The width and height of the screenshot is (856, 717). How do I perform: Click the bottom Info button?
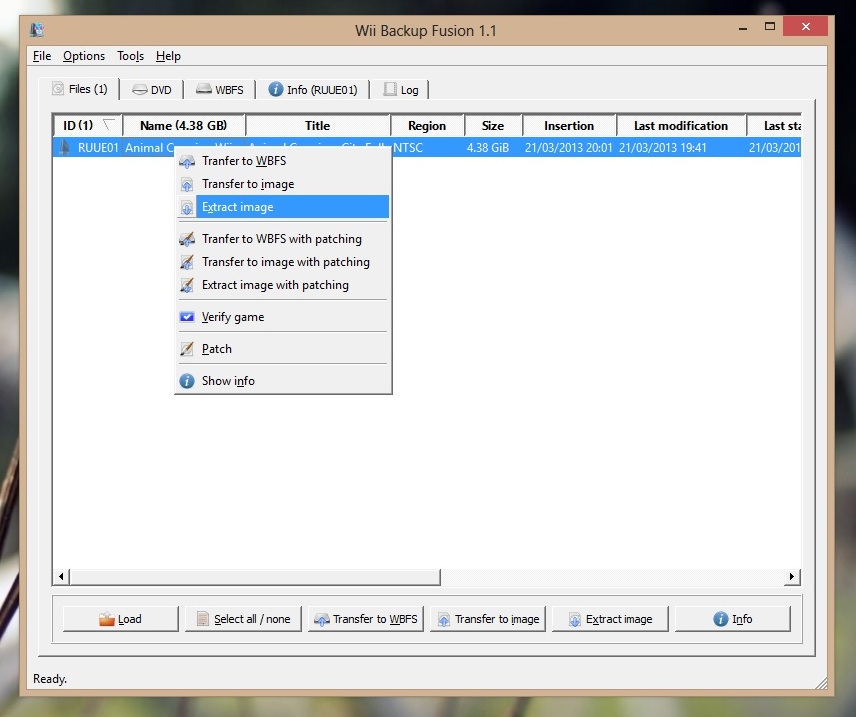point(733,619)
